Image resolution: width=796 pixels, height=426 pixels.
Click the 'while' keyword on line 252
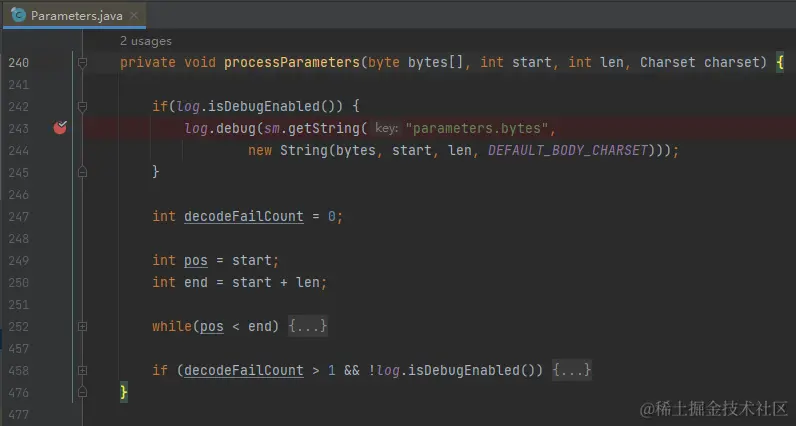click(x=172, y=326)
